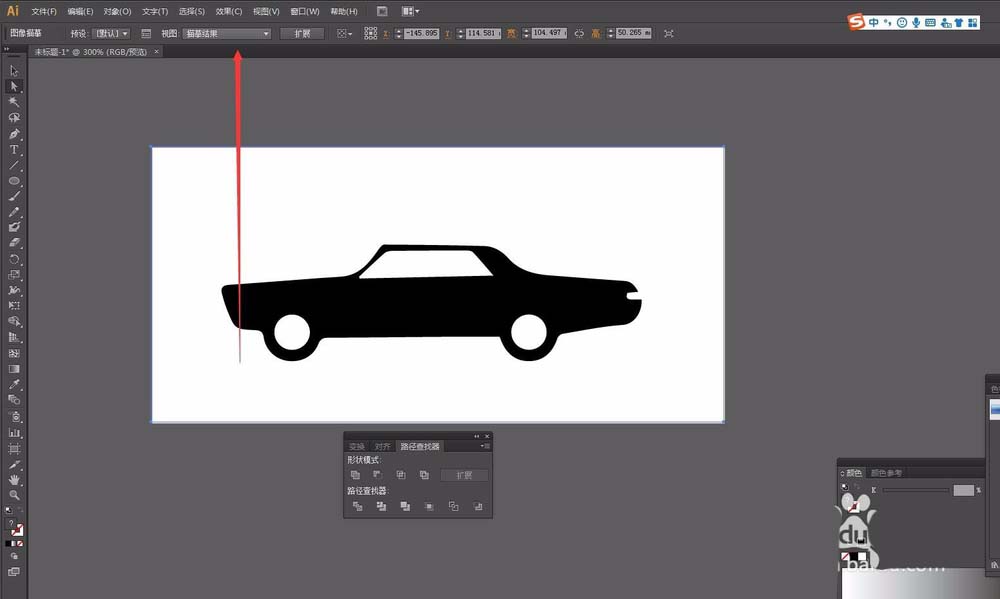Select the Paintbrush tool
1000x599 pixels.
14,196
